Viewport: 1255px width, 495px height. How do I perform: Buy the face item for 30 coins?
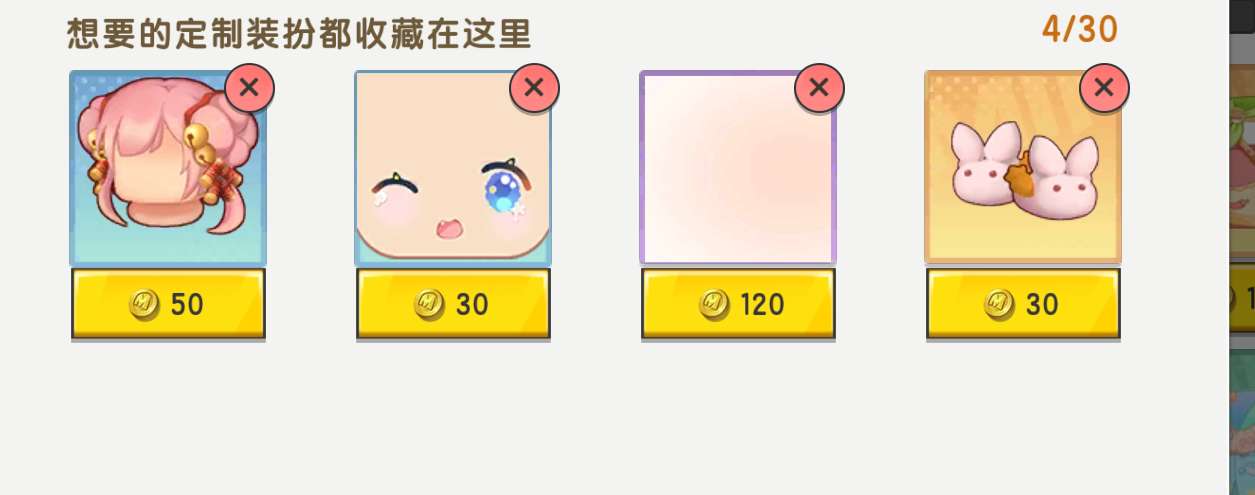click(453, 304)
